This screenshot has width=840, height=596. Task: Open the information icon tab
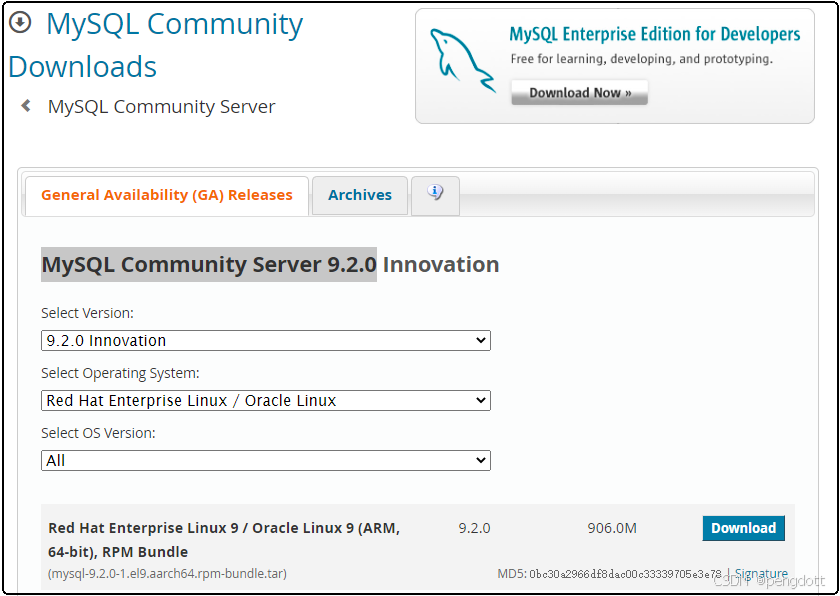pos(435,195)
